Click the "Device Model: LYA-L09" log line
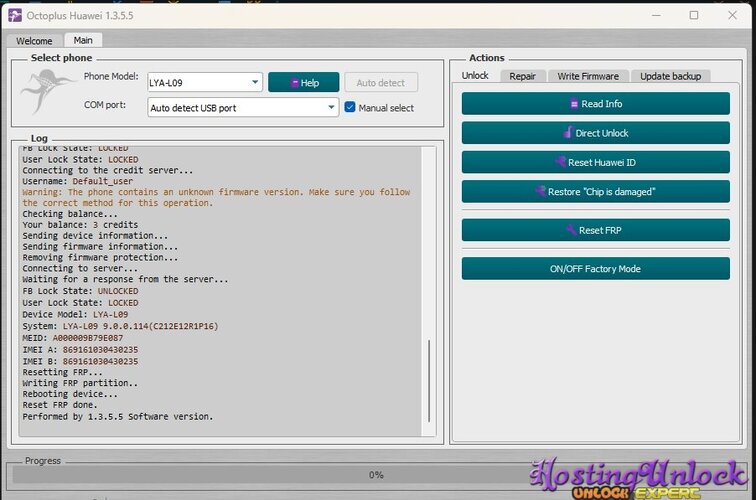The width and height of the screenshot is (756, 500). point(75,314)
